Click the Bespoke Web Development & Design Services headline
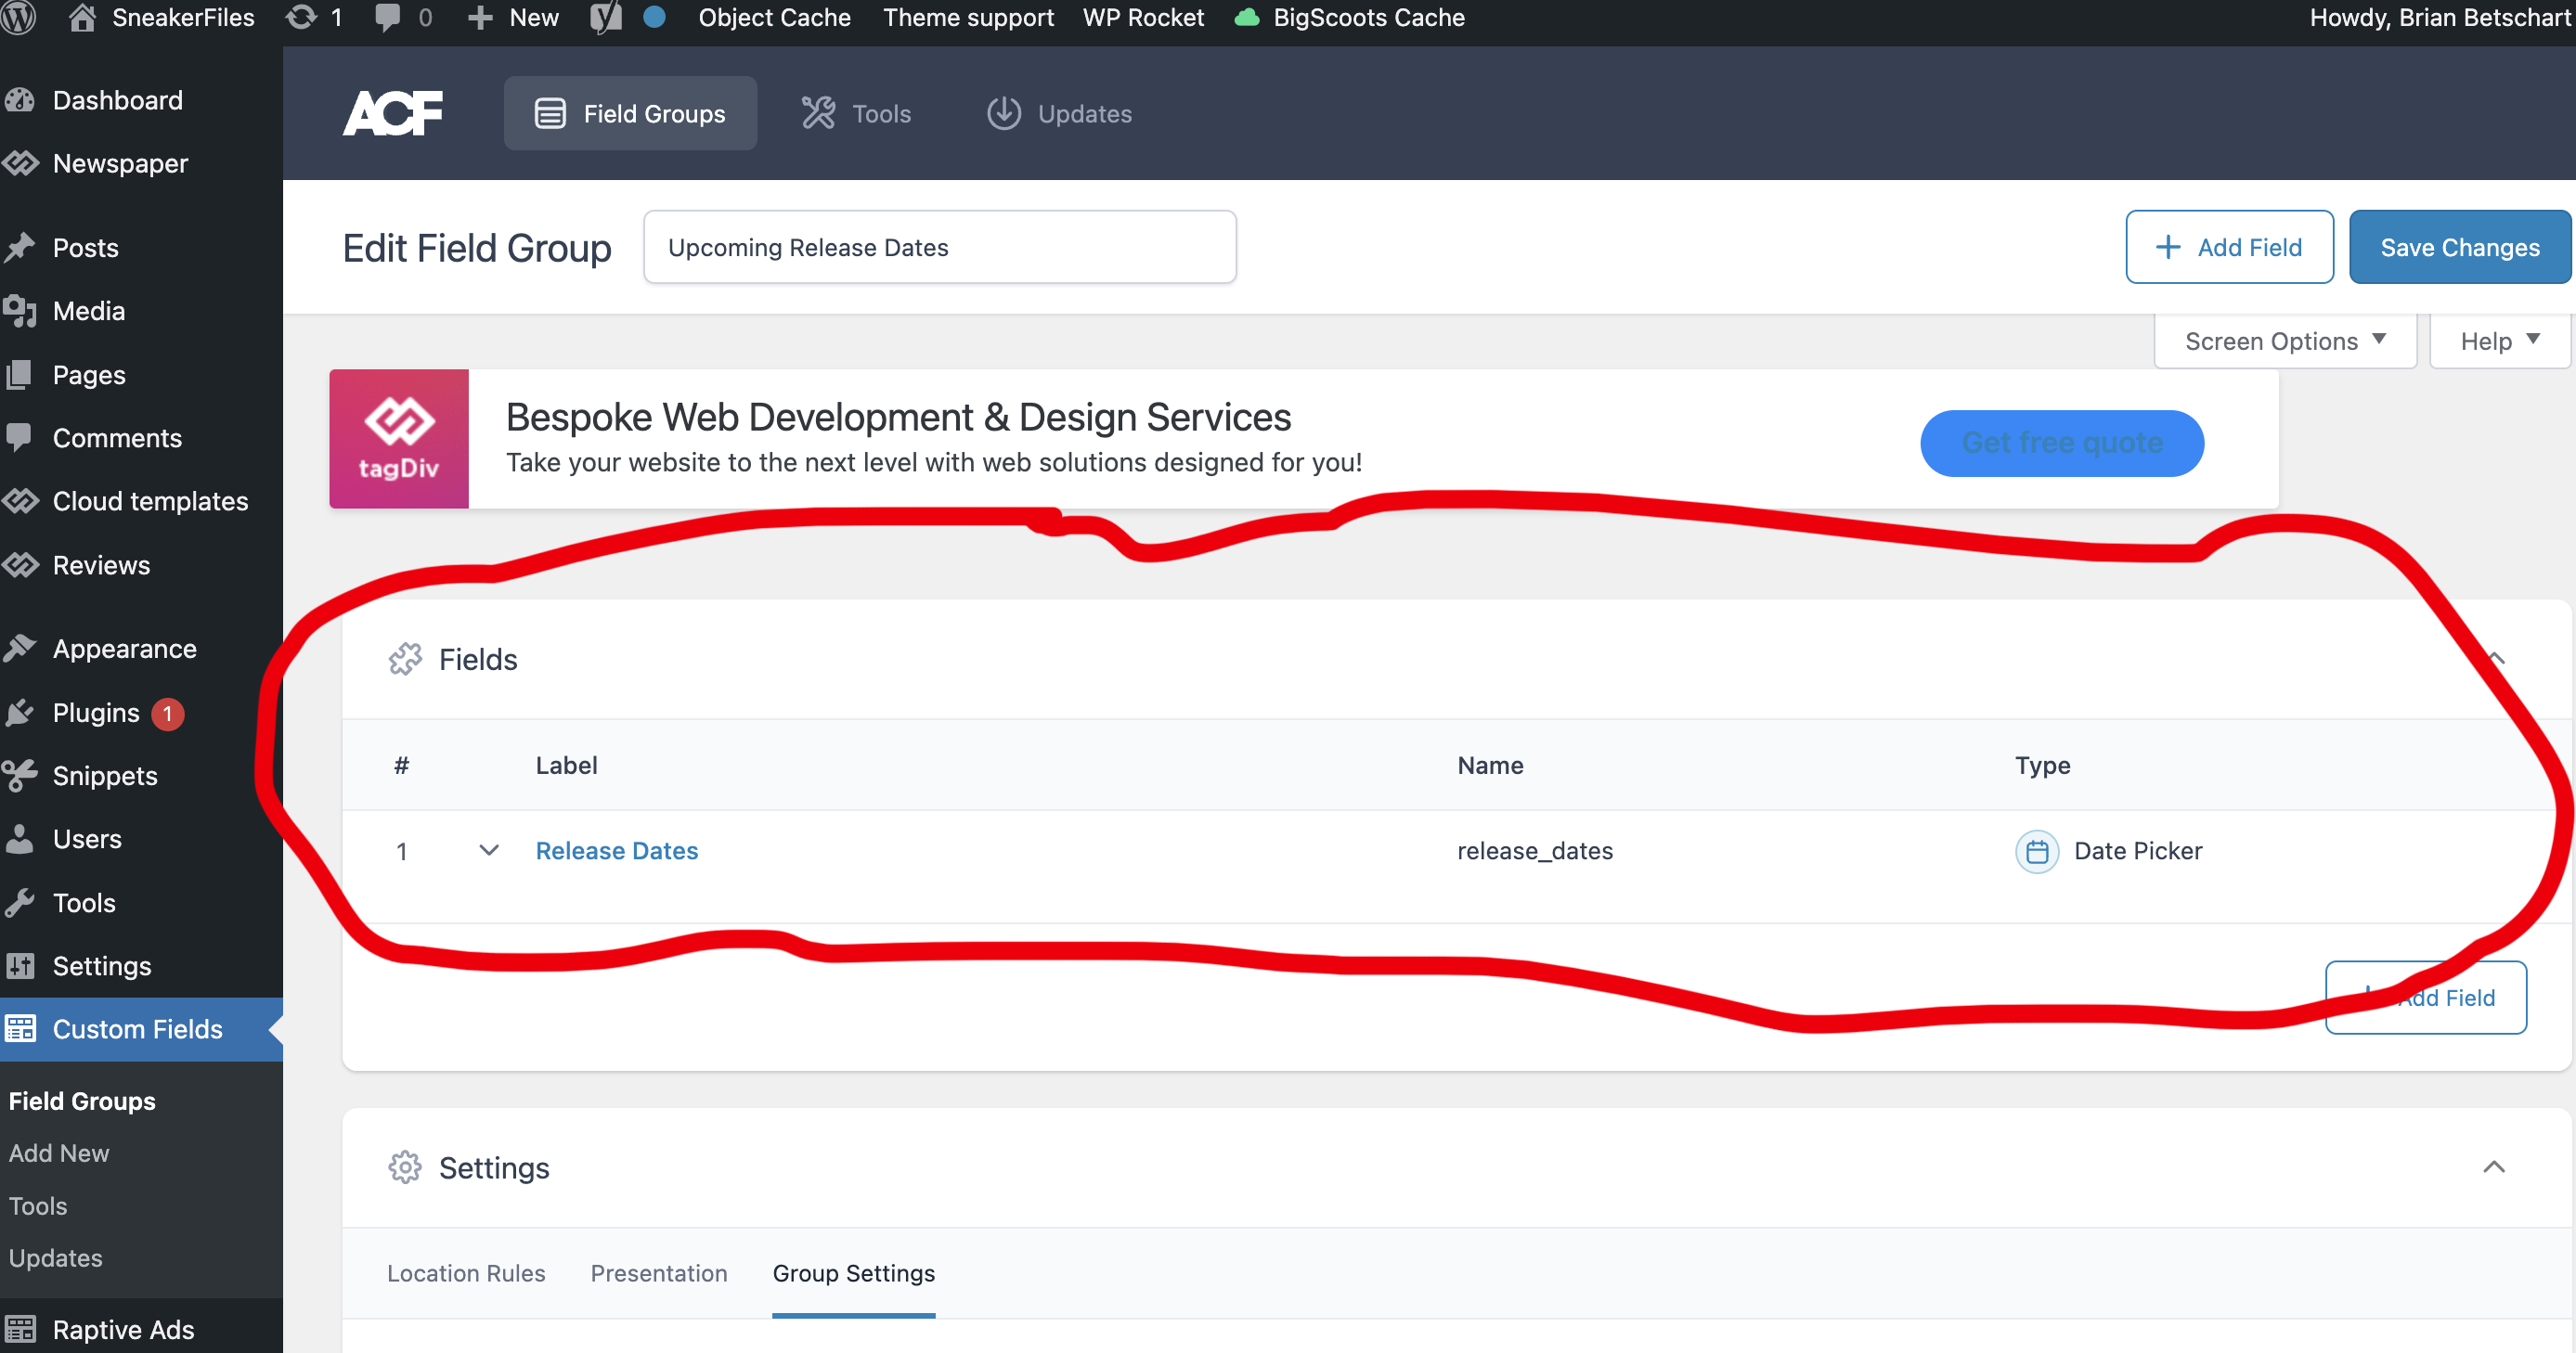2576x1353 pixels. (898, 417)
